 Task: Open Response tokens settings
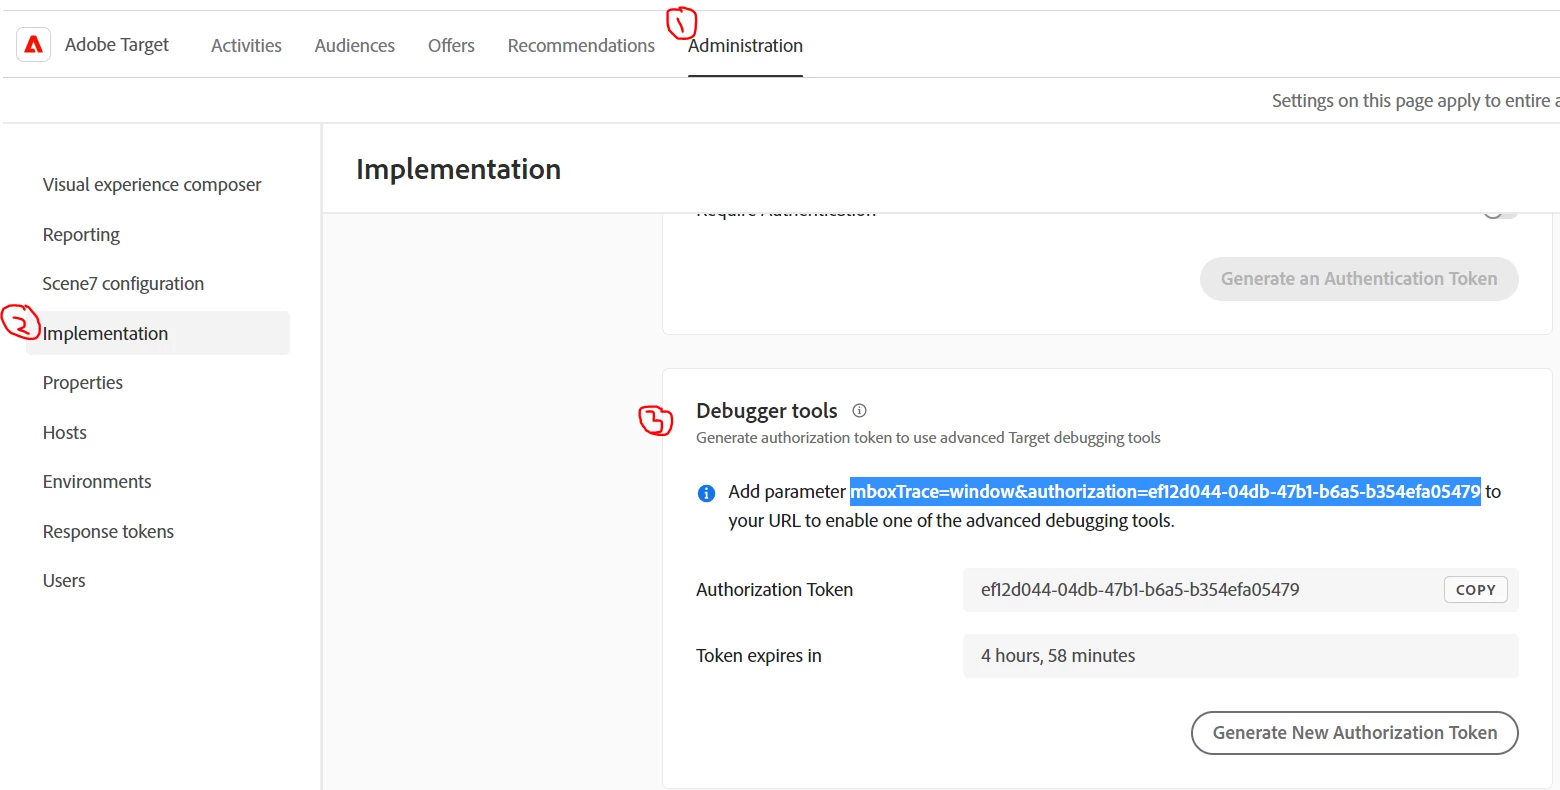(108, 531)
